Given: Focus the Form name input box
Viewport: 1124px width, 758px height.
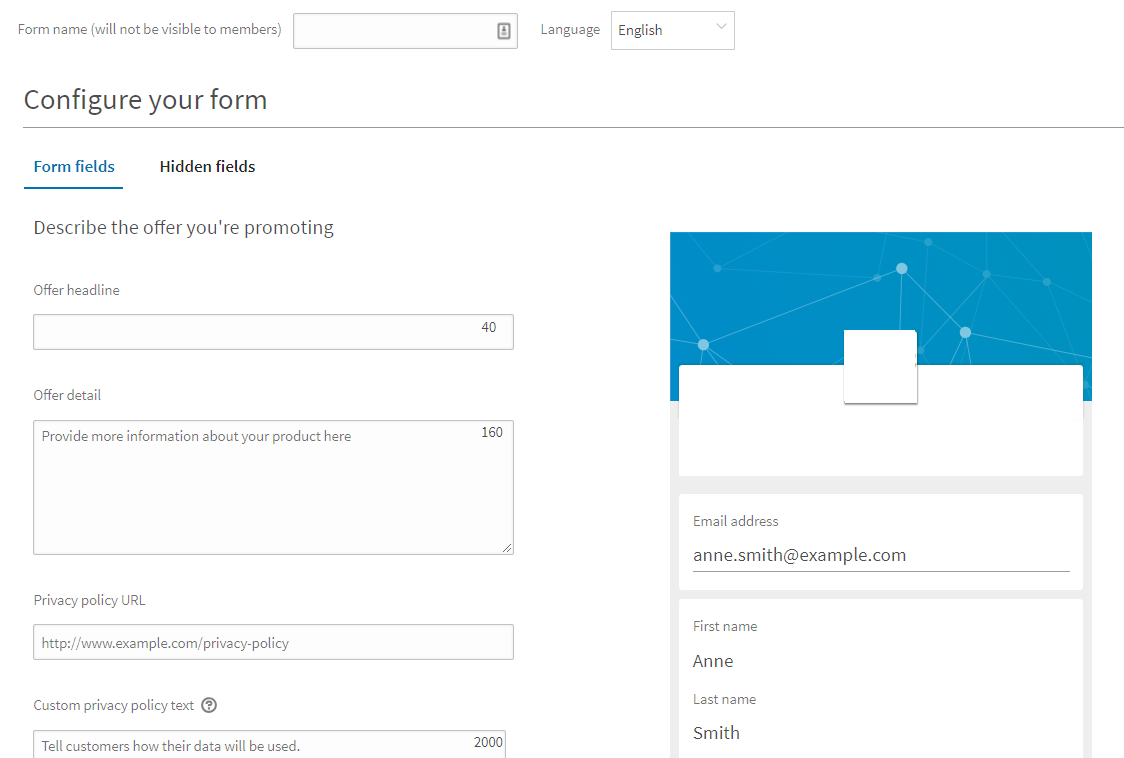Looking at the screenshot, I should pos(395,31).
